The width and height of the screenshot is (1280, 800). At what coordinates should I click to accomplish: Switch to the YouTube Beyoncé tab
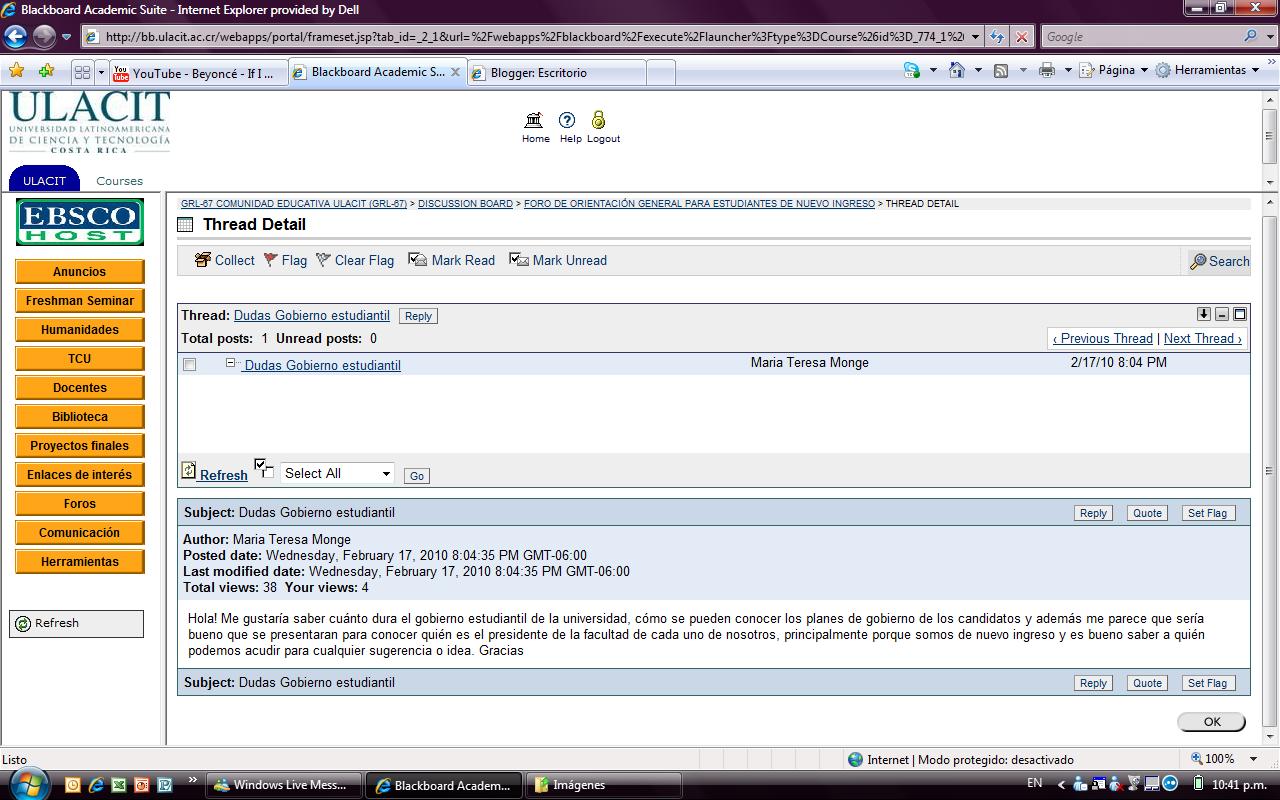tap(197, 73)
